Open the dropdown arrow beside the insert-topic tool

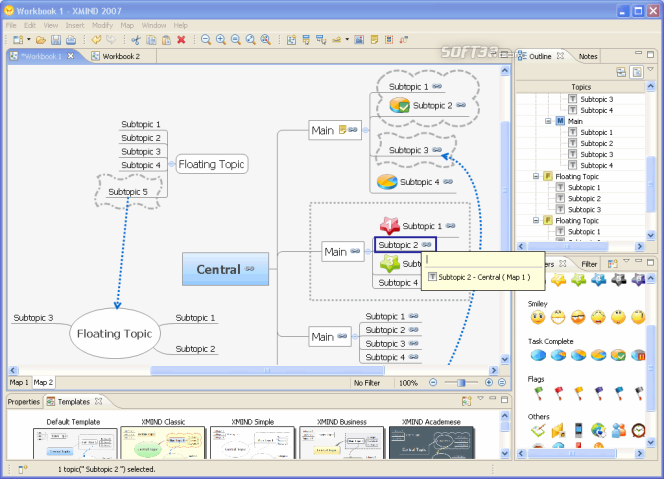click(347, 40)
